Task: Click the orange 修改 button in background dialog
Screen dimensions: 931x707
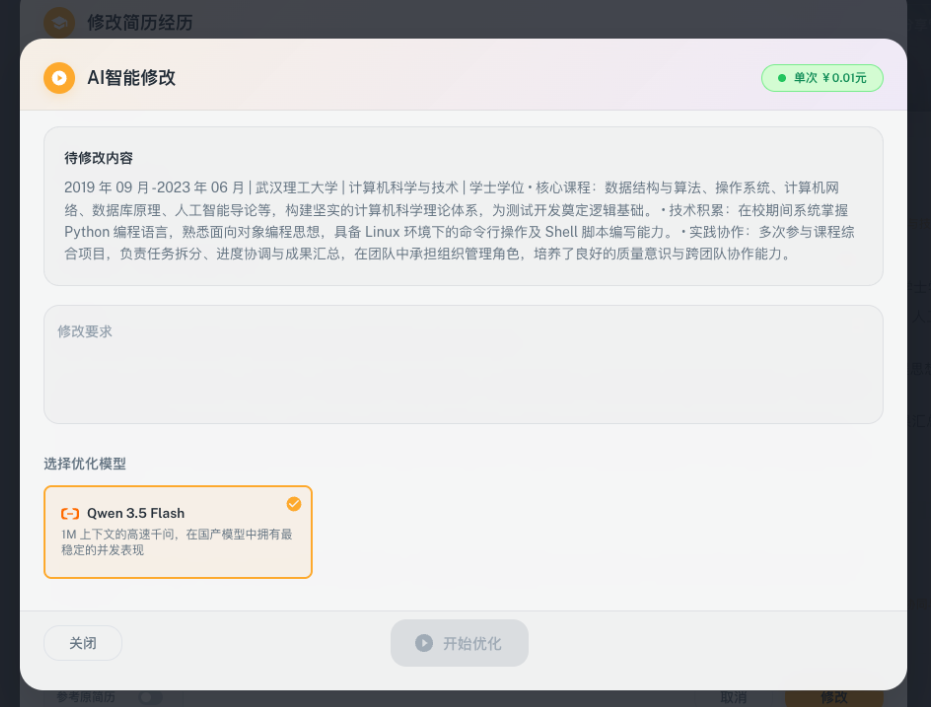Action: 834,698
